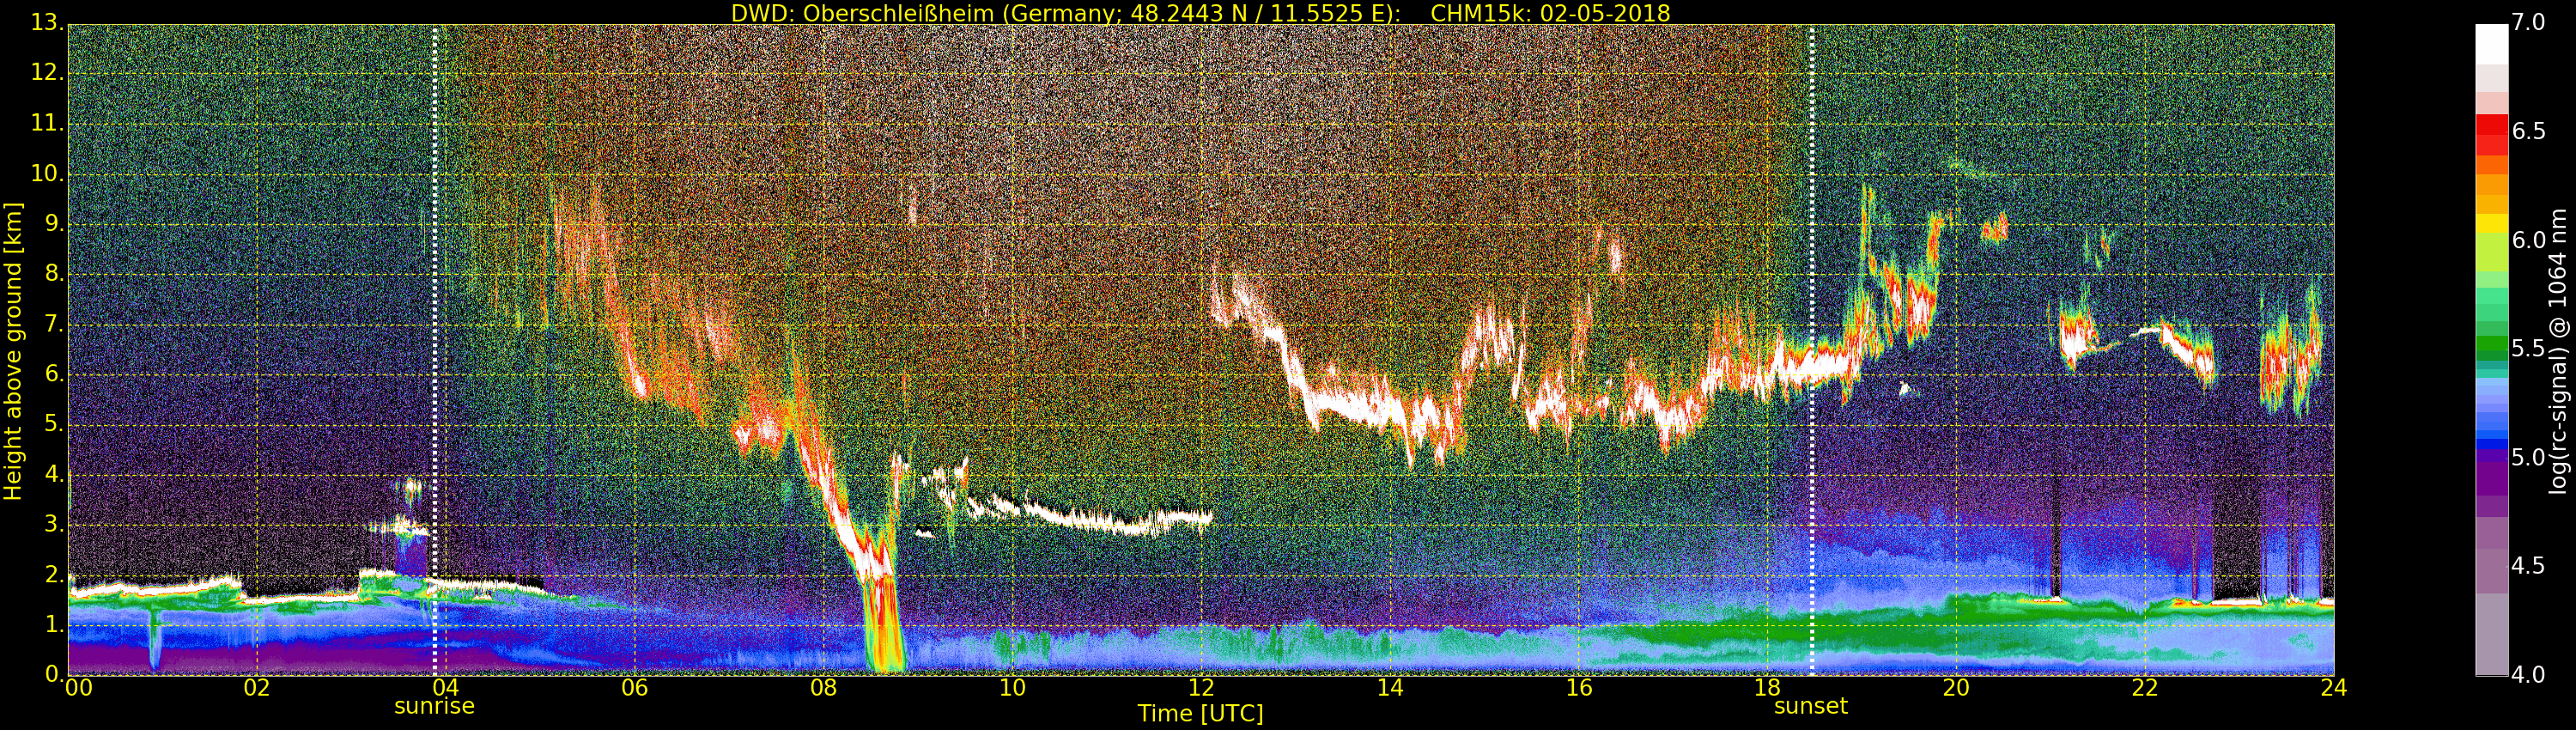The image size is (2576, 730).
Task: Click the height axis tick label '6.'
Action: [x=53, y=374]
